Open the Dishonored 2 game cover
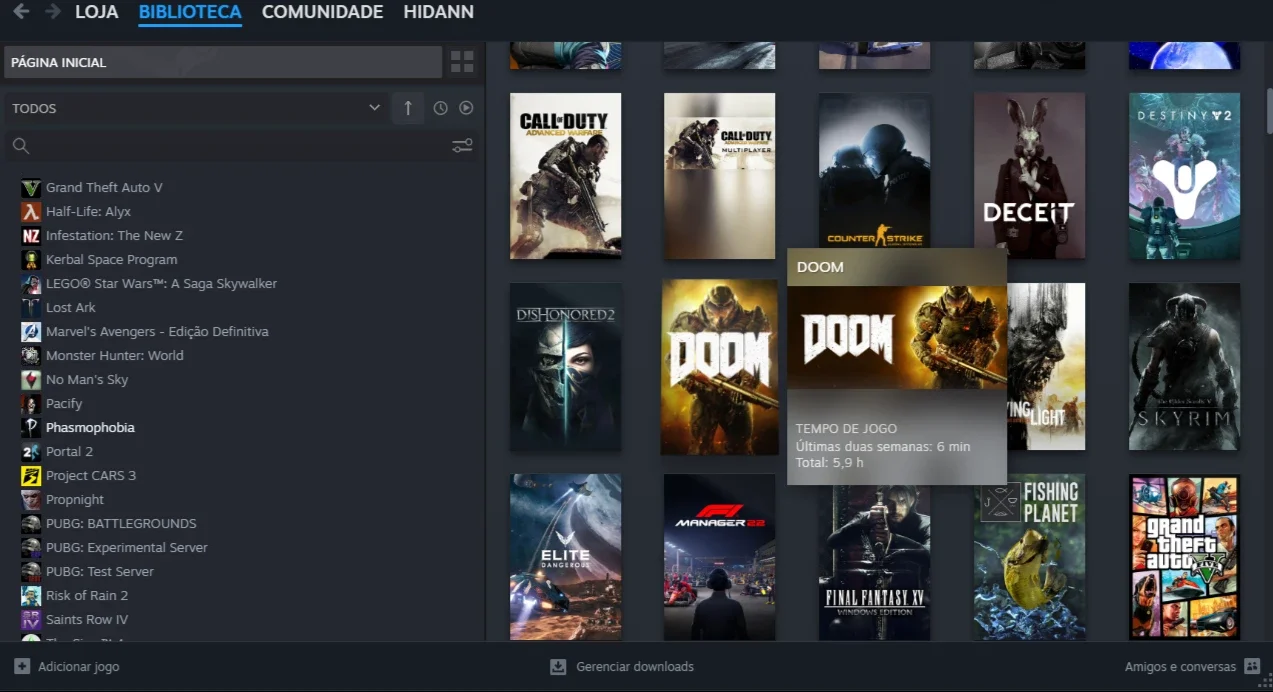The height and width of the screenshot is (692, 1273). coord(565,366)
